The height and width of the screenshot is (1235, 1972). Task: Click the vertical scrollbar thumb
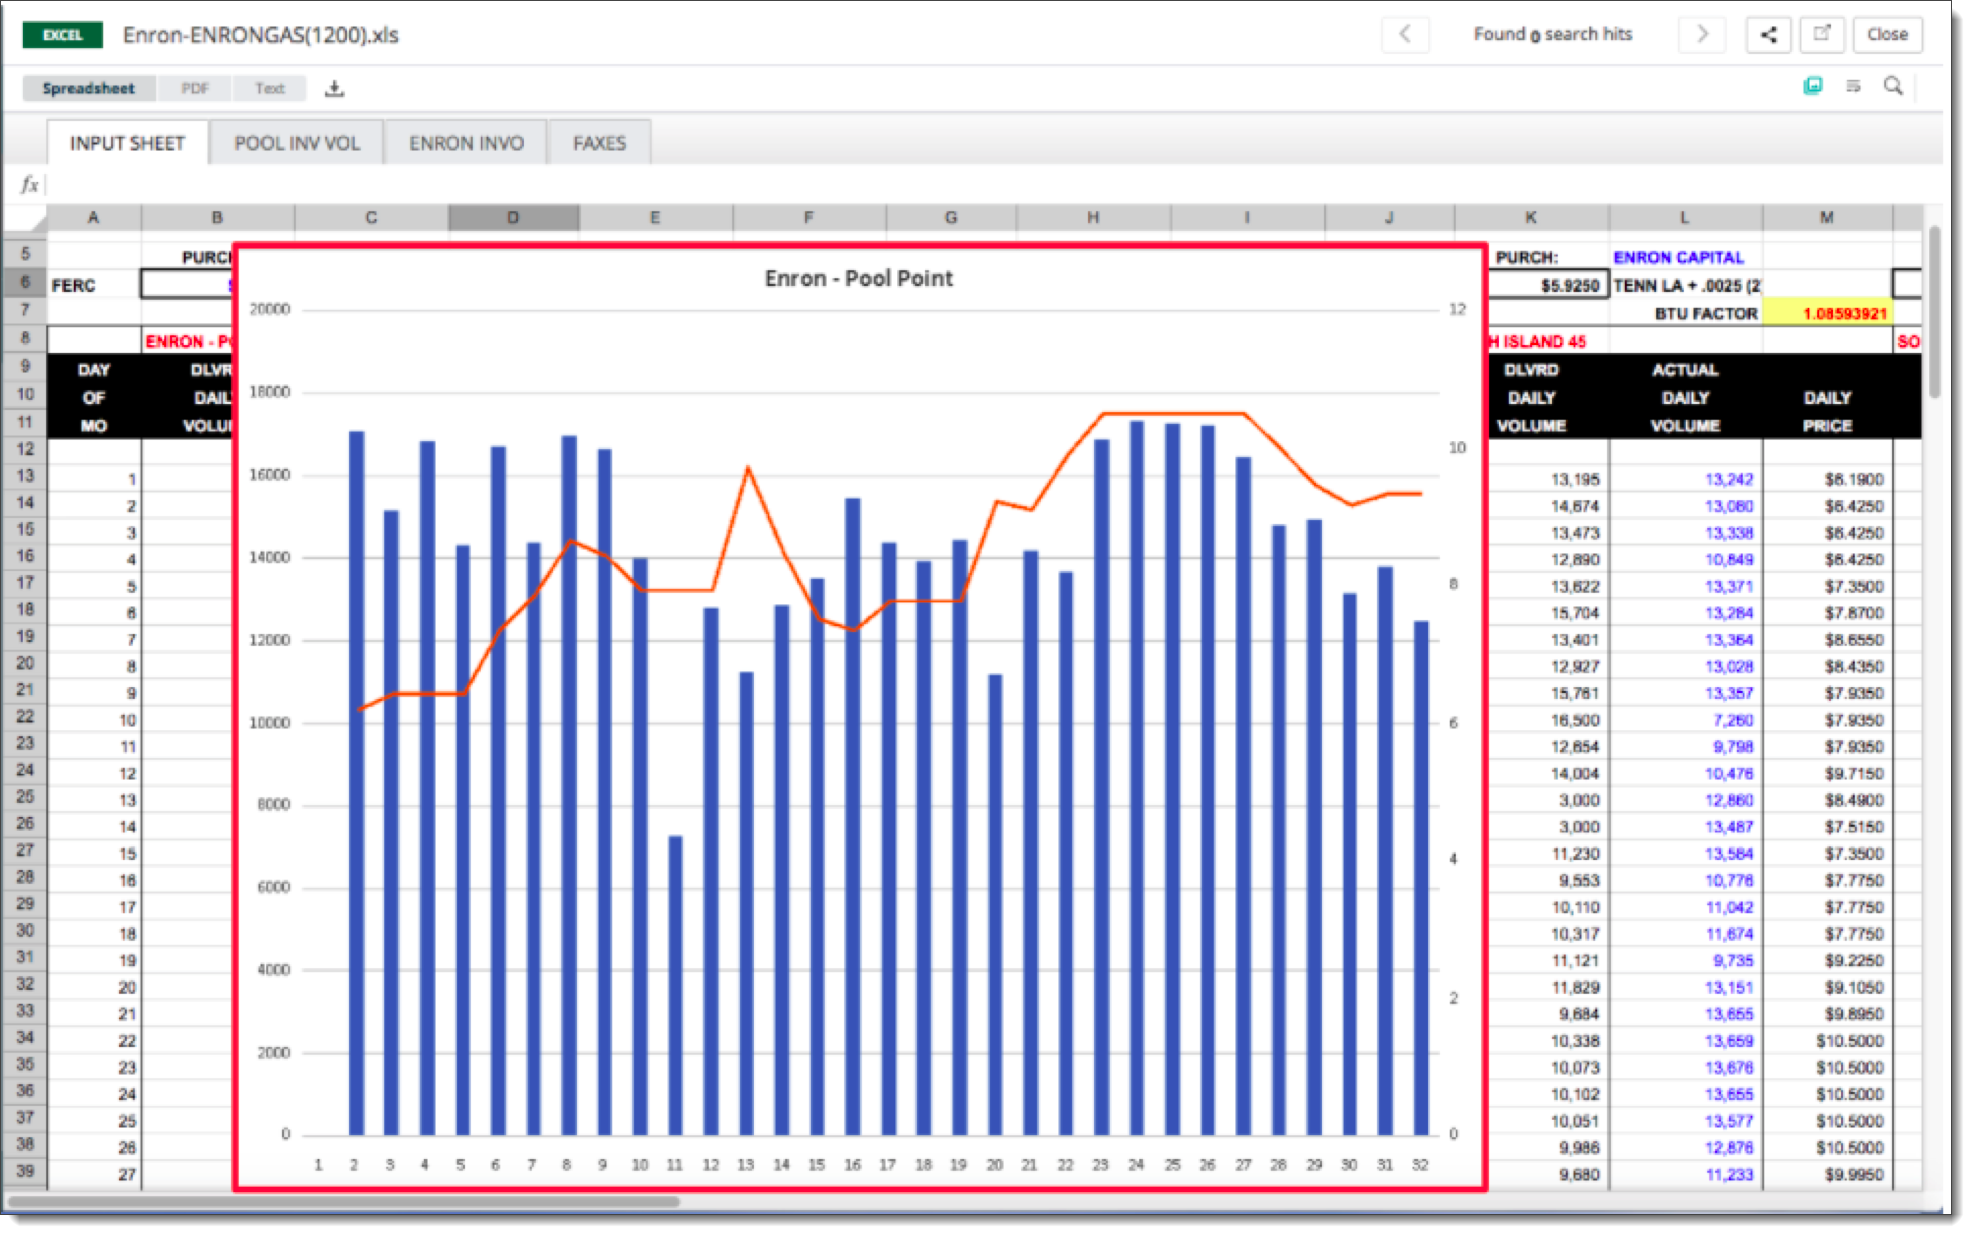tap(1935, 312)
